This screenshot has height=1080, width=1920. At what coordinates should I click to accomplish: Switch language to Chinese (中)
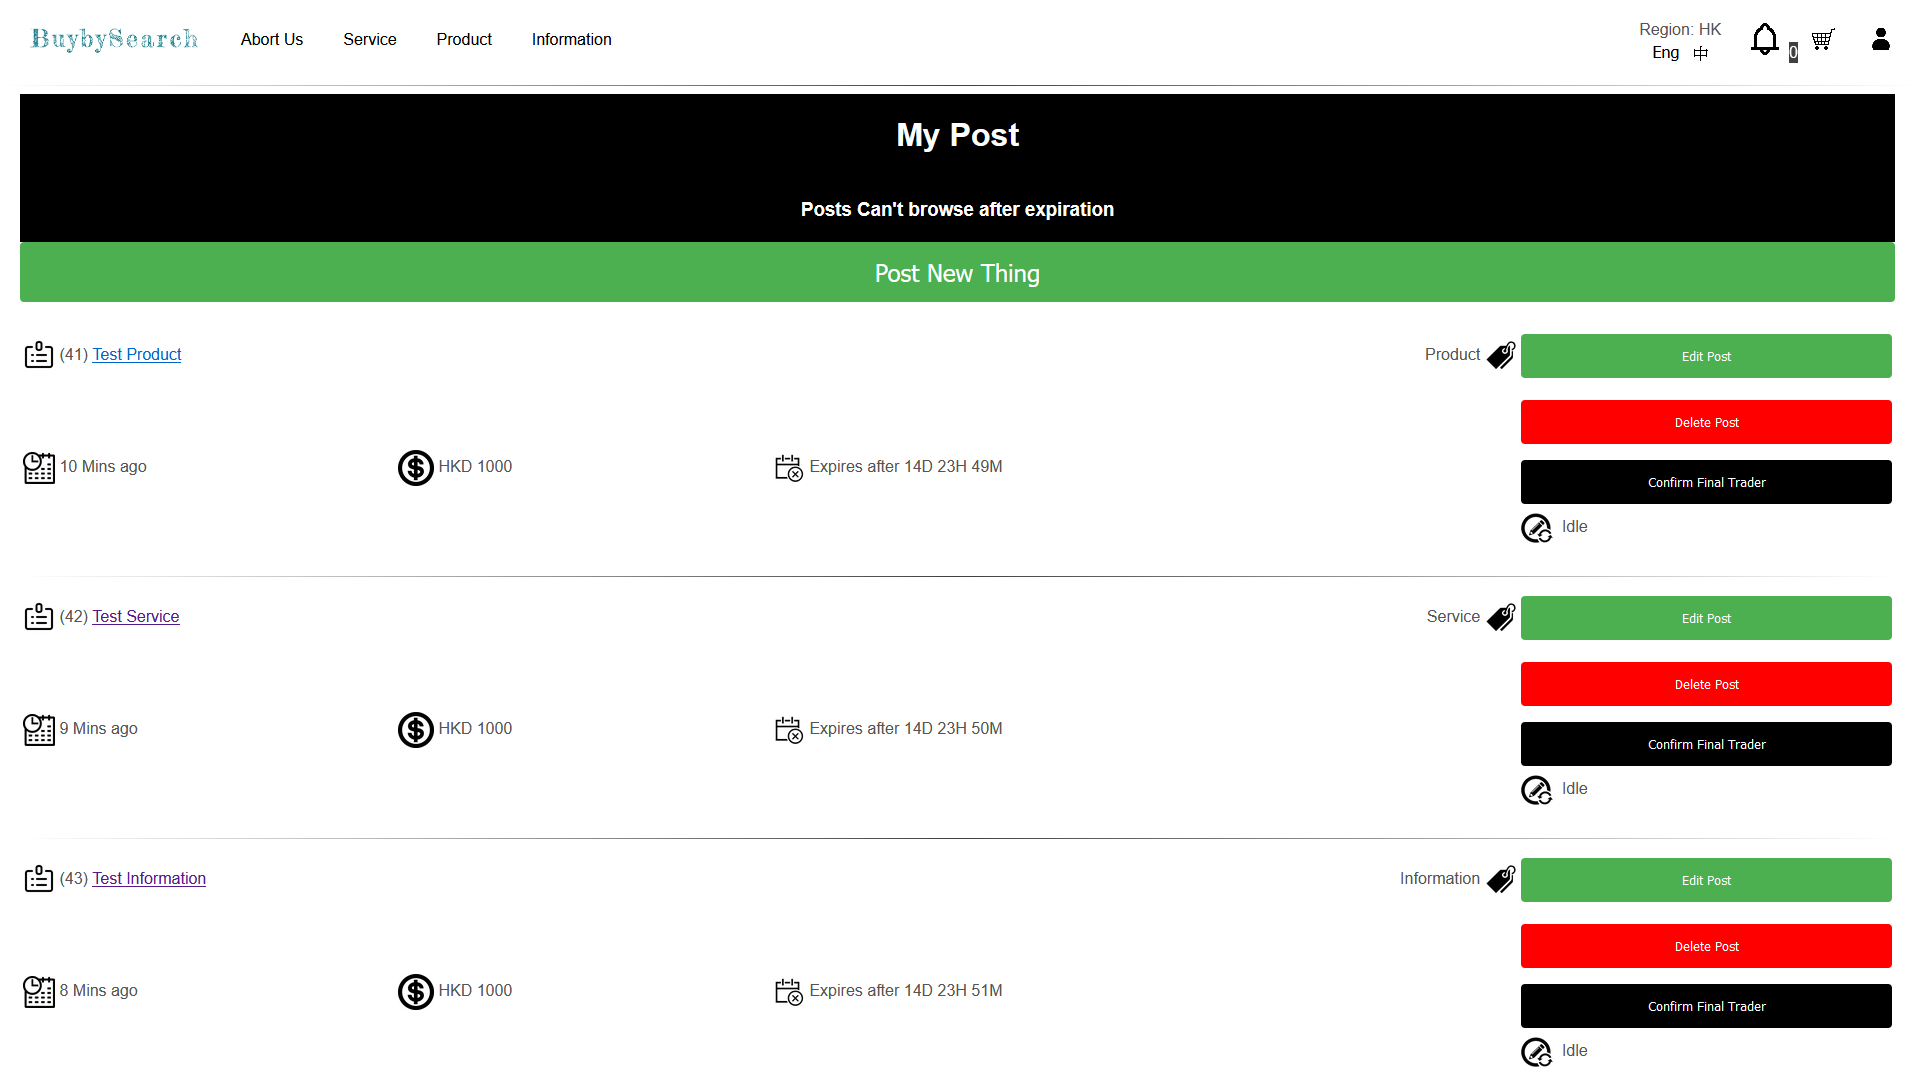tap(1700, 53)
